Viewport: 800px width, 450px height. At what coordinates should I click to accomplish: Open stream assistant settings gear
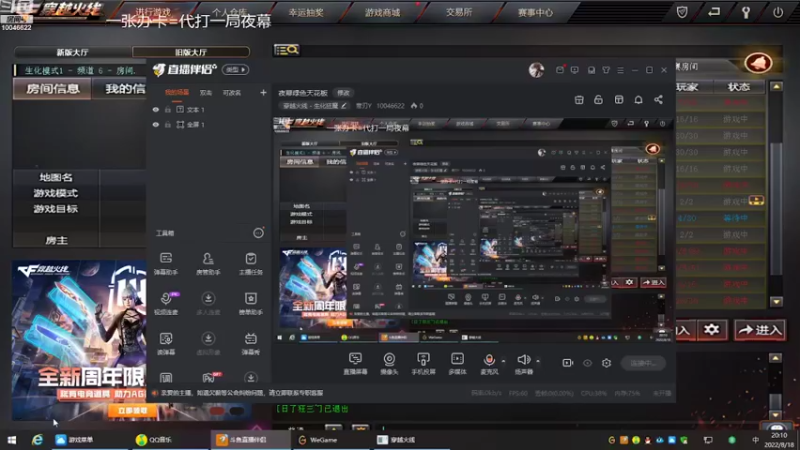[606, 363]
